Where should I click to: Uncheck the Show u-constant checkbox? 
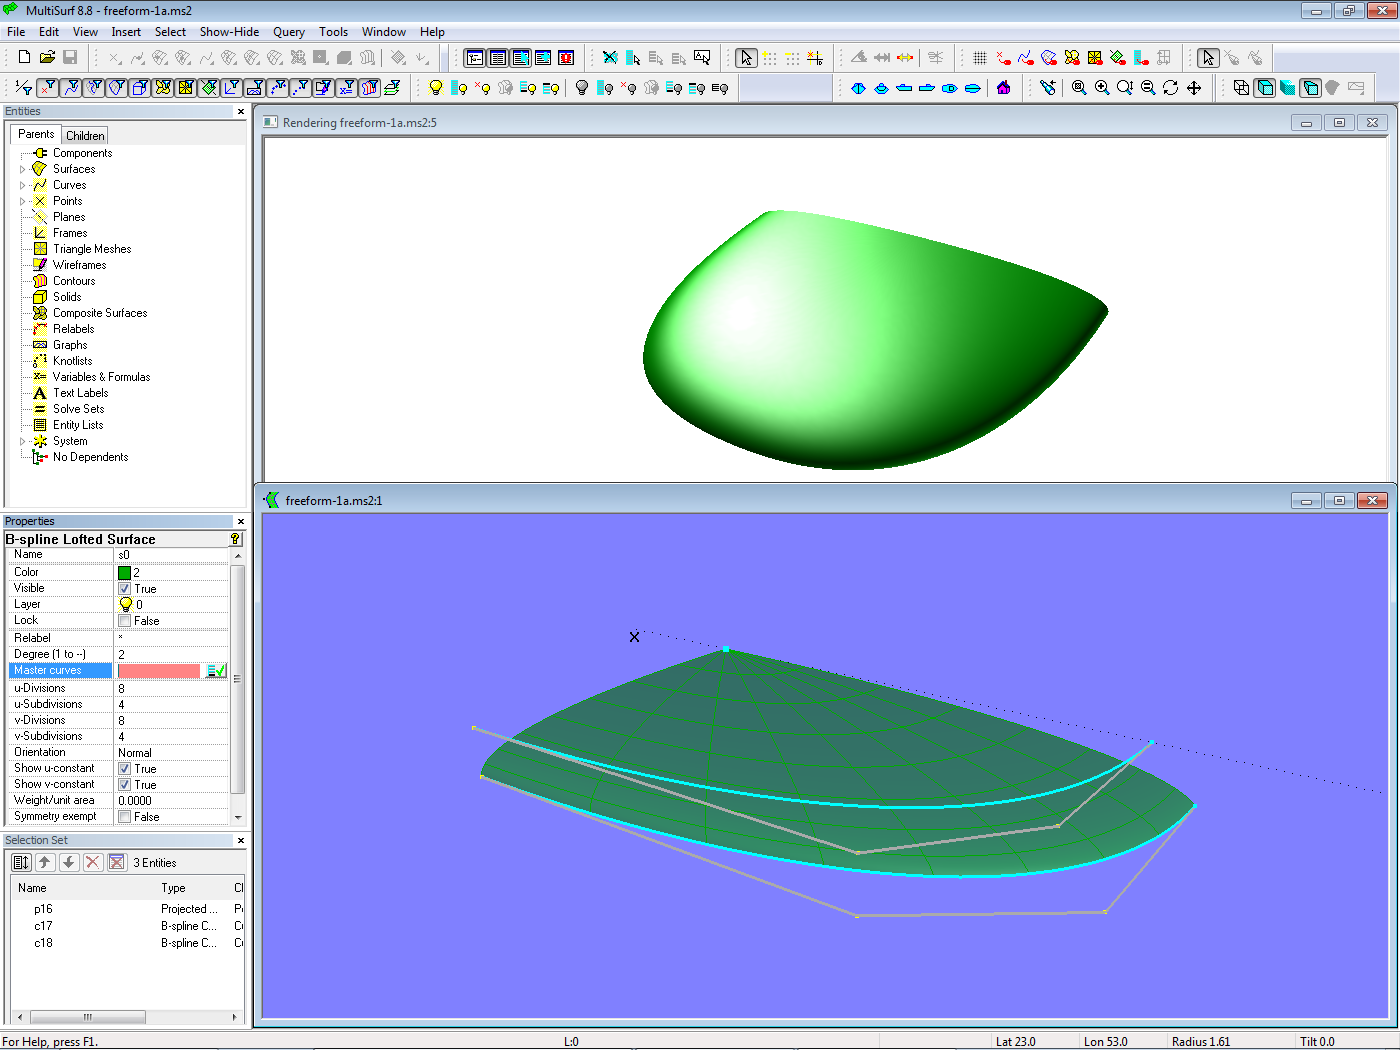click(125, 769)
